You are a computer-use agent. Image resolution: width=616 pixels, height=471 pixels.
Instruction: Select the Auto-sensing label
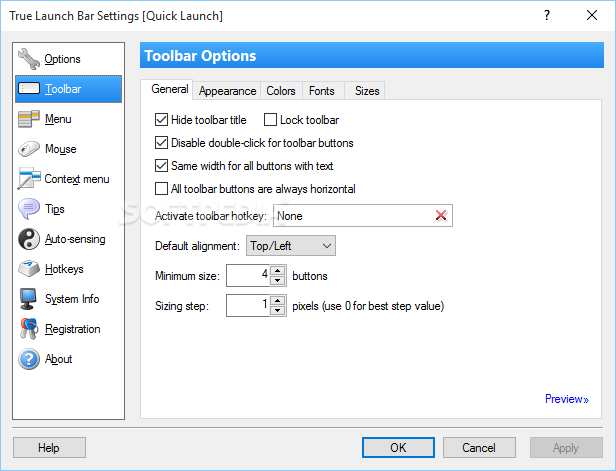pyautogui.click(x=75, y=239)
